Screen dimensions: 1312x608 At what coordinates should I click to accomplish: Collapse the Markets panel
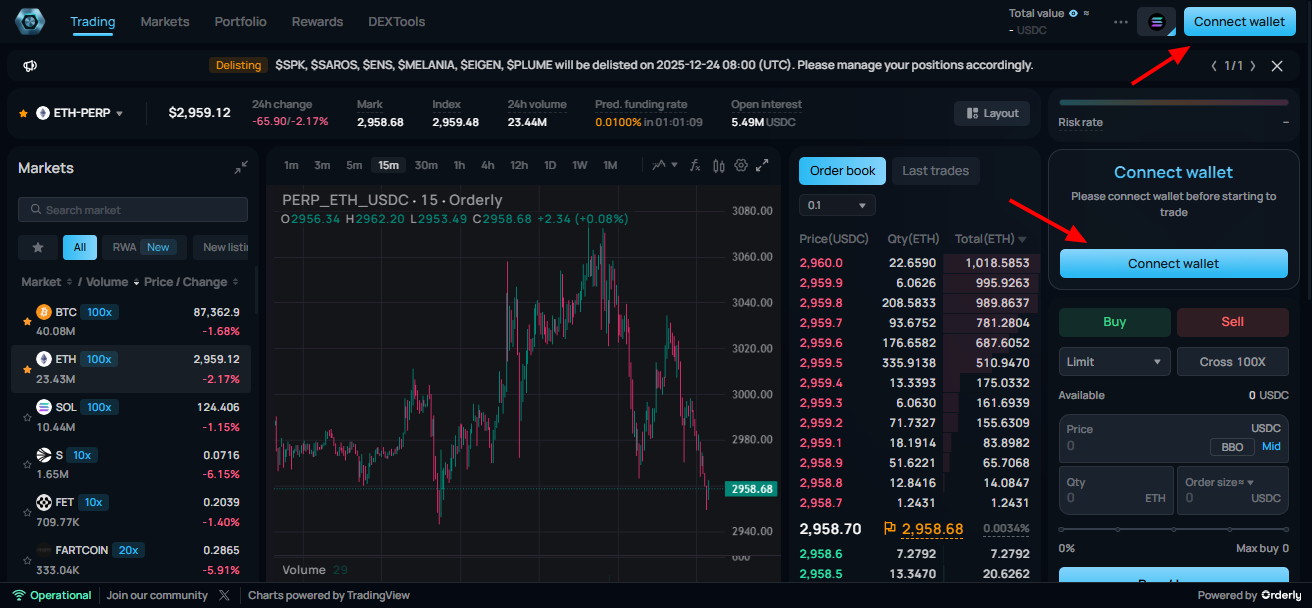point(241,168)
